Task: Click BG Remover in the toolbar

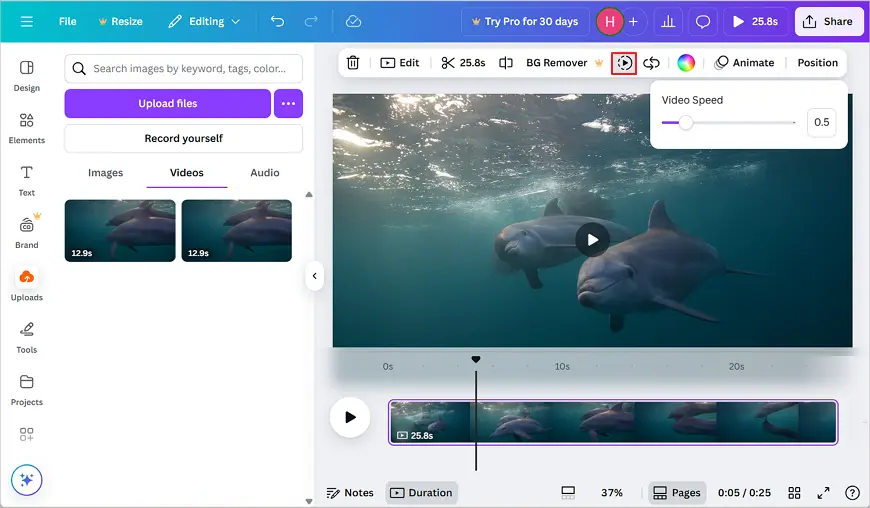Action: point(564,63)
